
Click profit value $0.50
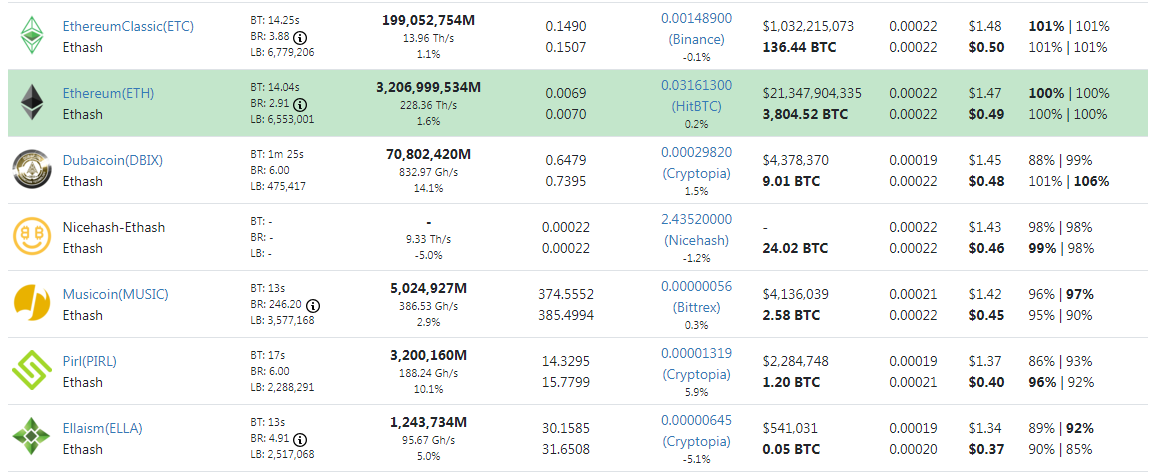(986, 47)
